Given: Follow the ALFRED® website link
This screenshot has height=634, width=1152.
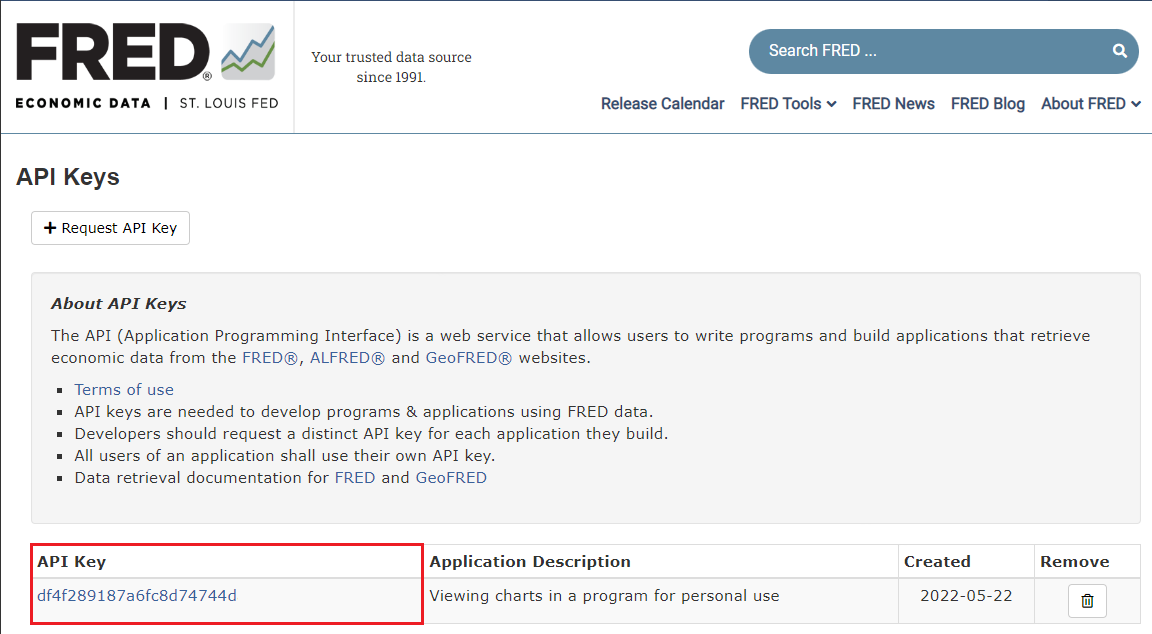Looking at the screenshot, I should (347, 358).
